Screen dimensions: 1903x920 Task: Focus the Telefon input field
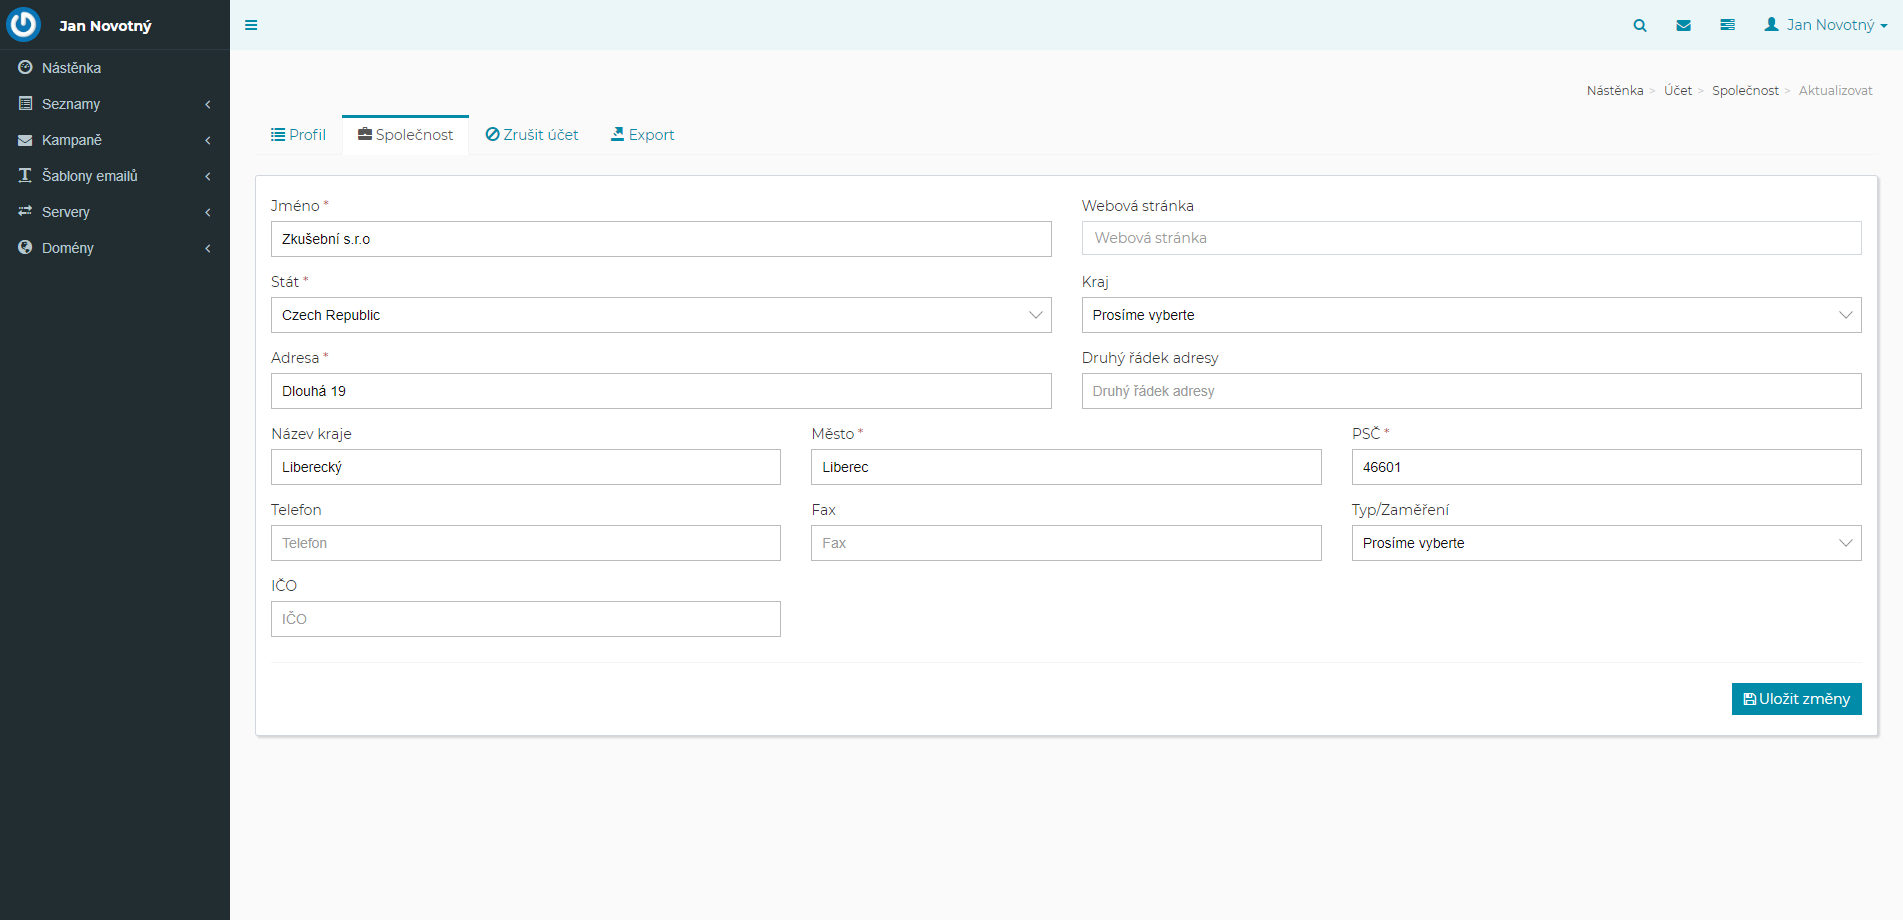[526, 543]
